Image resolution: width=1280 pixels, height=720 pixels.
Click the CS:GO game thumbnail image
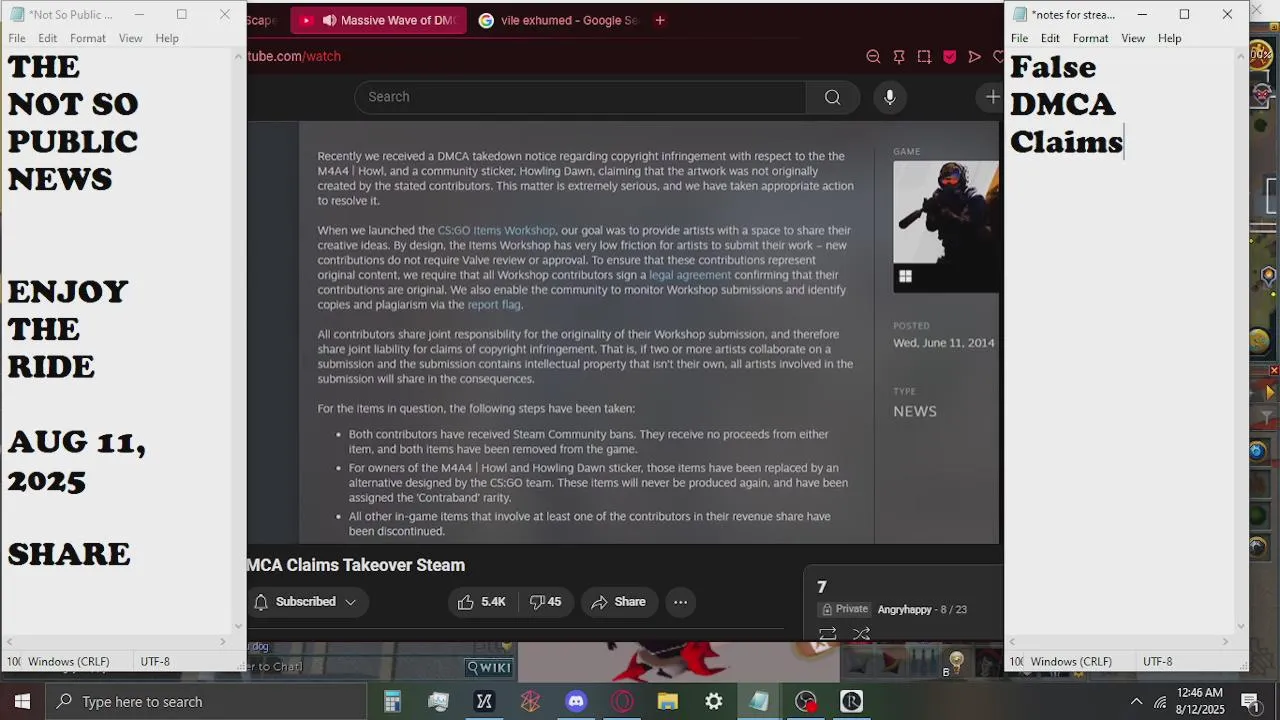coord(946,227)
